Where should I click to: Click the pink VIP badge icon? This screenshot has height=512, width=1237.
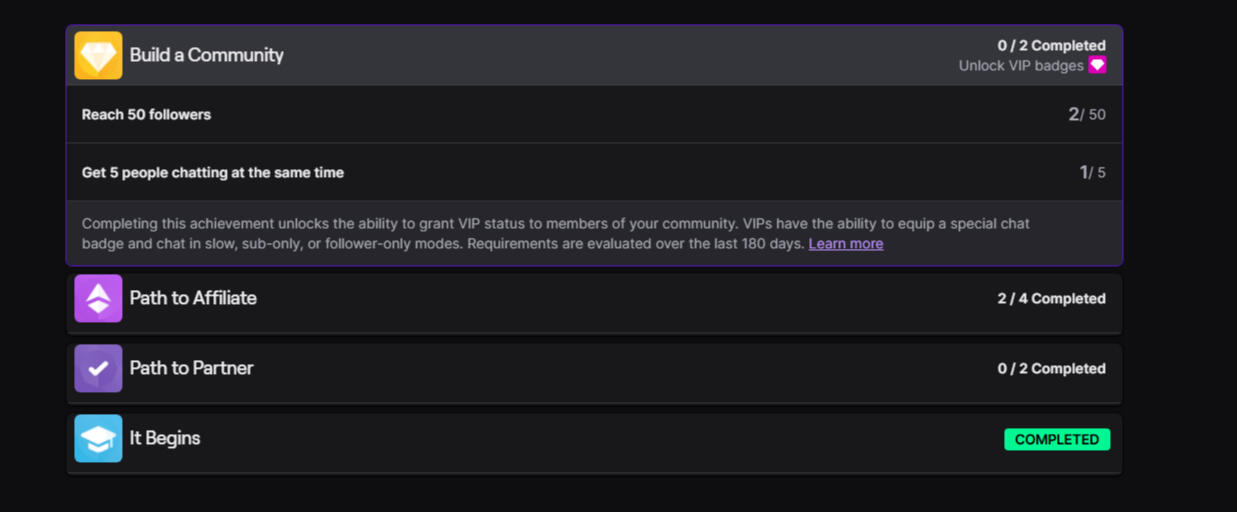1097,65
